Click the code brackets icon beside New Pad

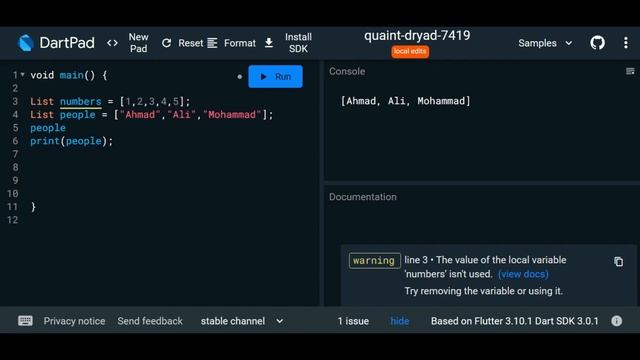[x=112, y=43]
